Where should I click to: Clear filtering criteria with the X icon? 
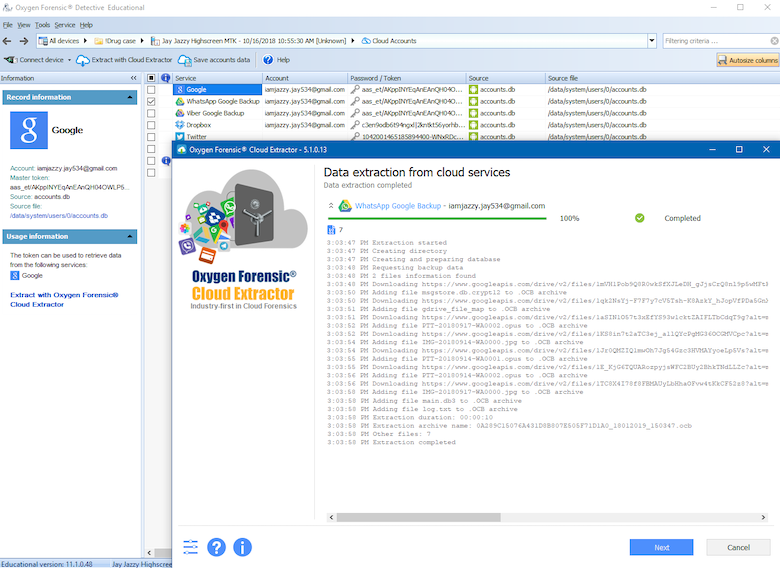pos(775,41)
